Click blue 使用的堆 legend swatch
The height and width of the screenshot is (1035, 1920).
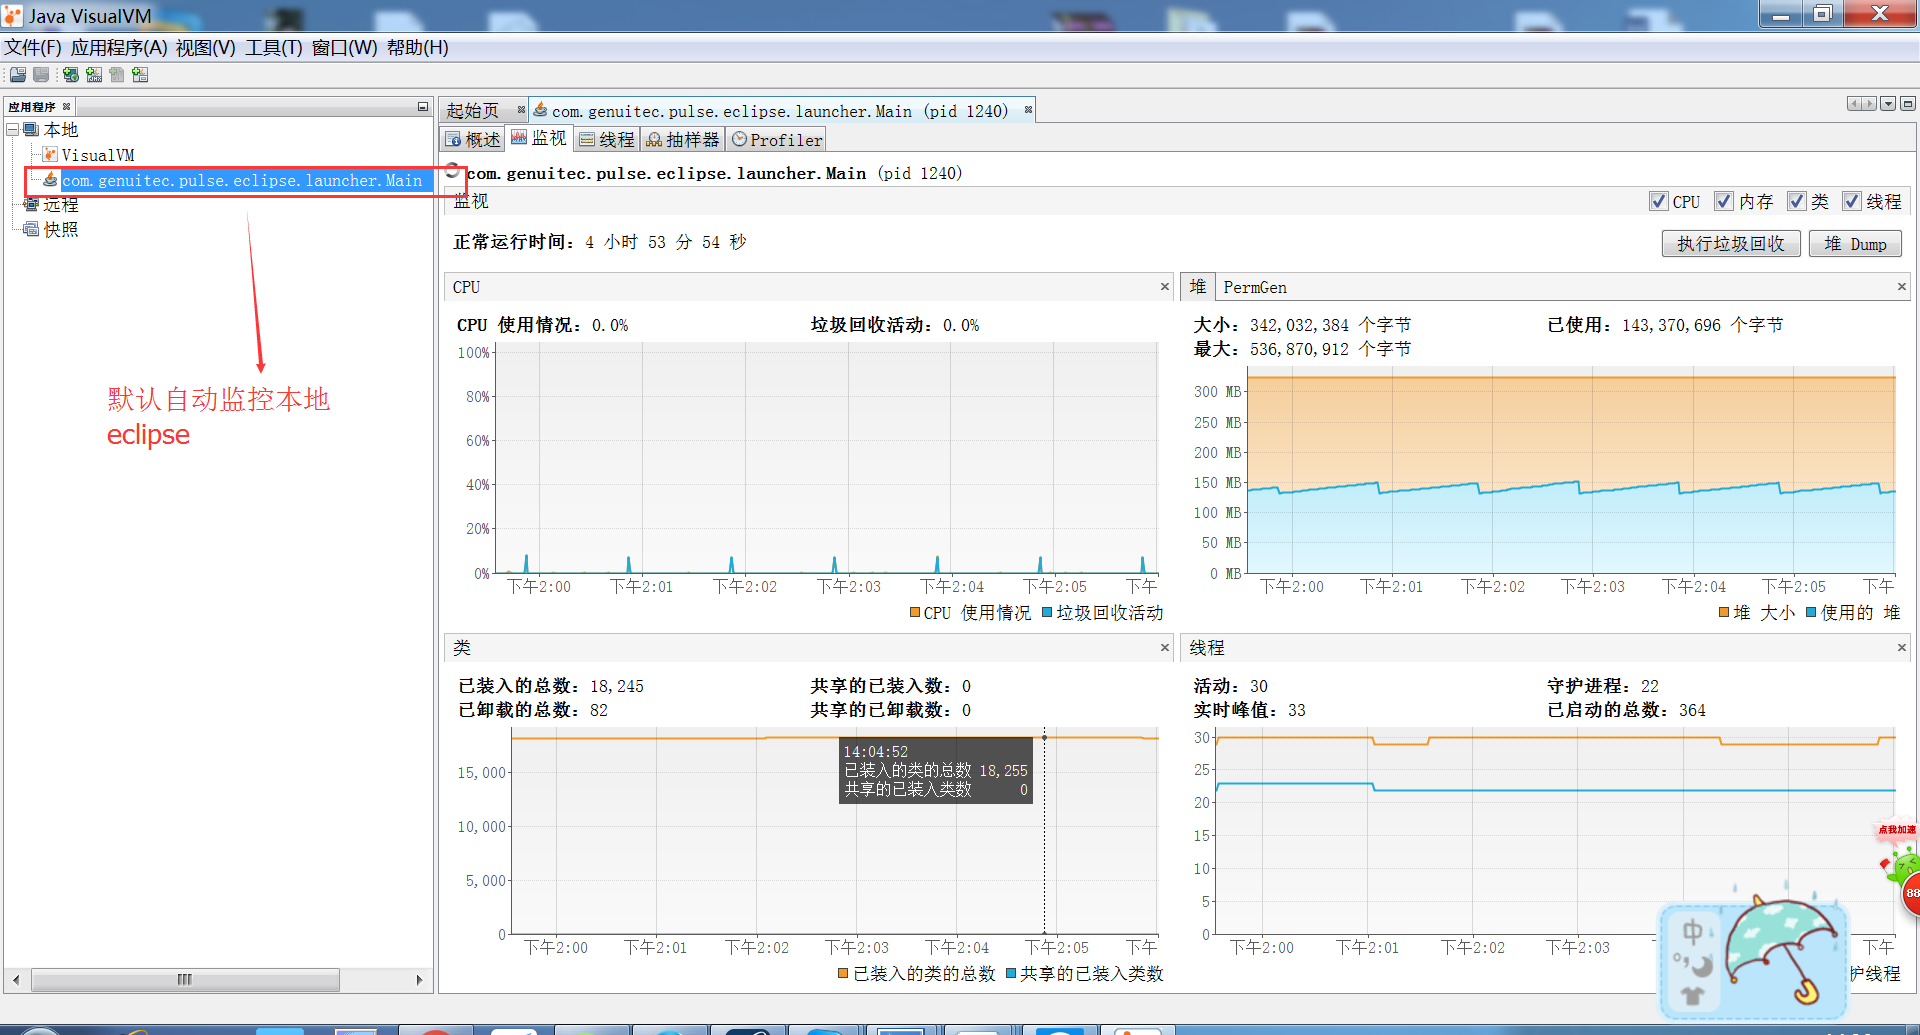pyautogui.click(x=1811, y=613)
